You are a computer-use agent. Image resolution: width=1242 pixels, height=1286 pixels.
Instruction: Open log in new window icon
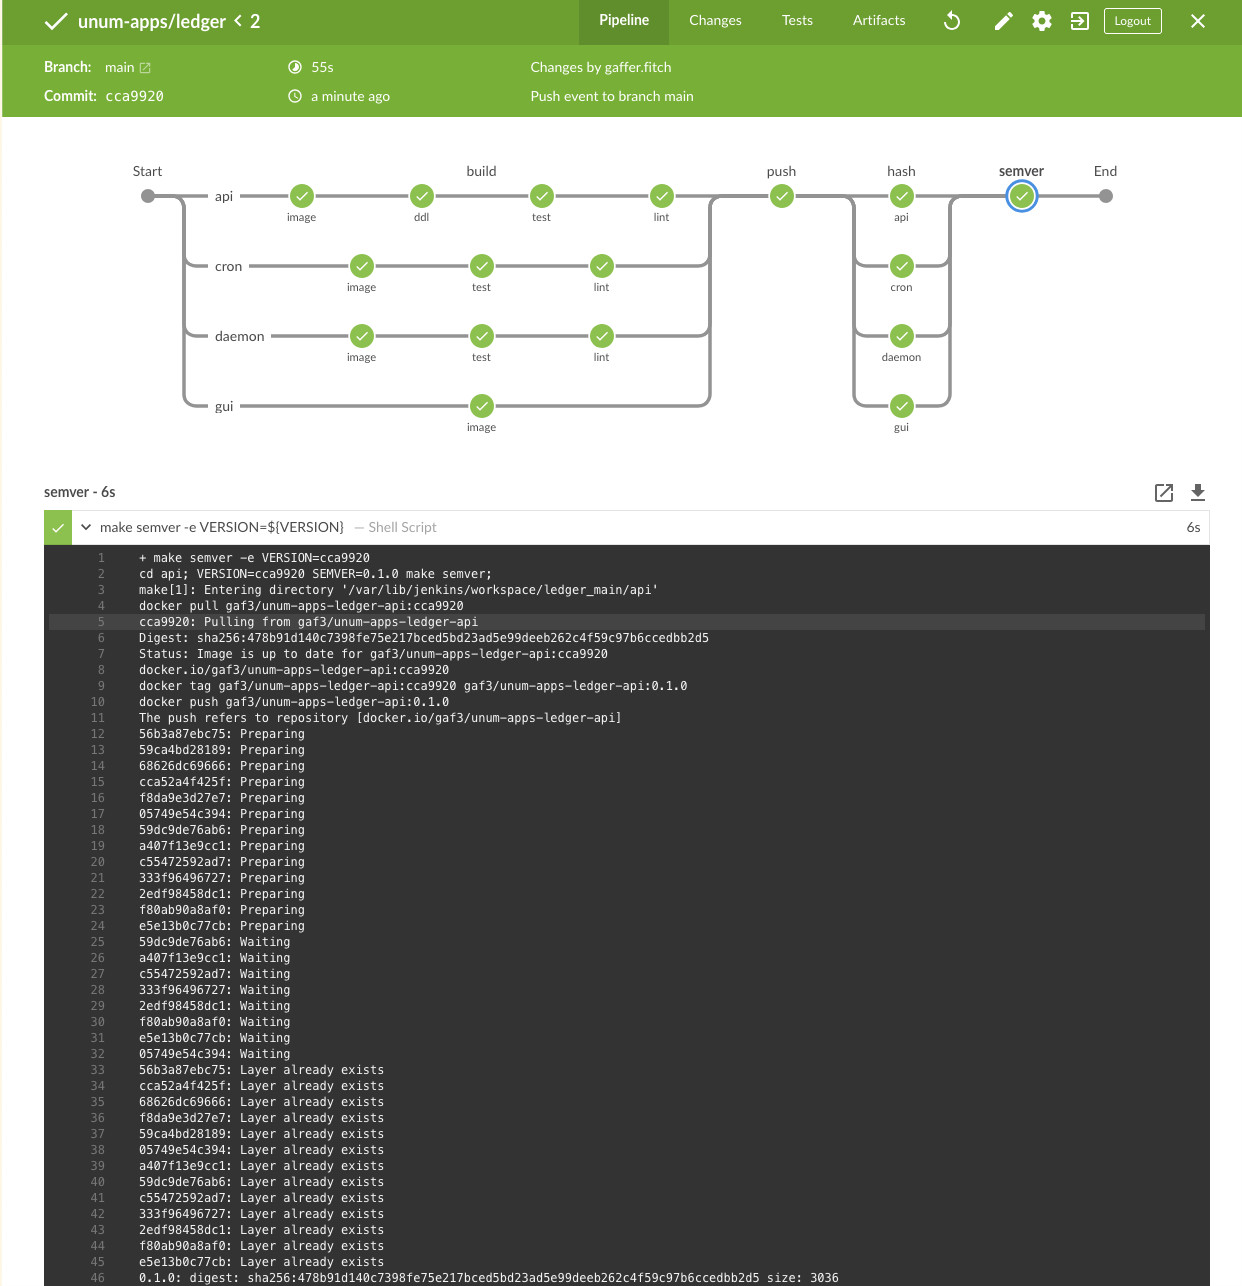click(x=1164, y=492)
